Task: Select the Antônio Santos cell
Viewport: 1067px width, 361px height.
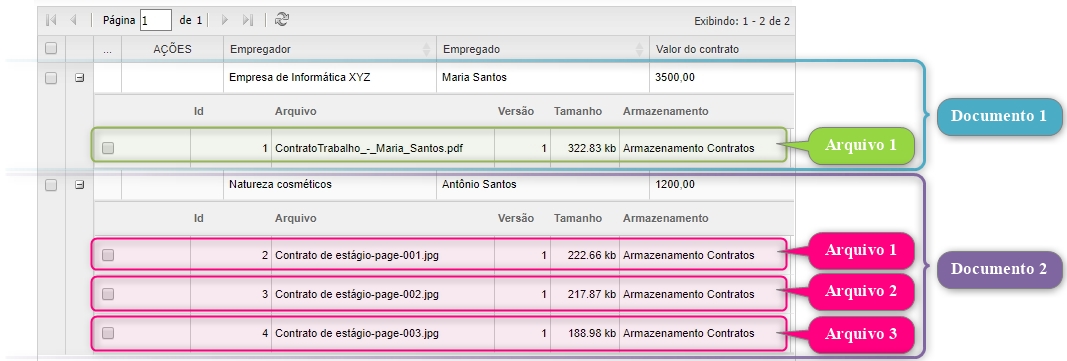Action: pos(542,184)
